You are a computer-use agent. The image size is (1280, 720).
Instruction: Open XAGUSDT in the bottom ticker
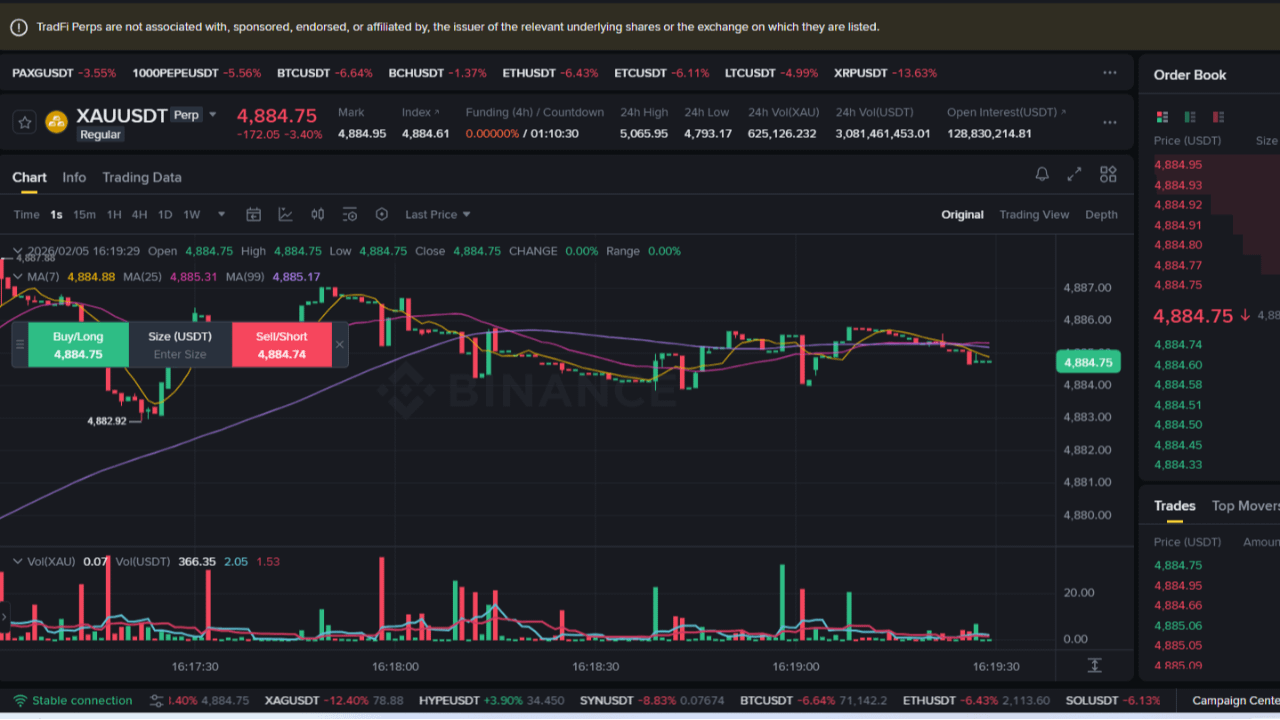[334, 700]
